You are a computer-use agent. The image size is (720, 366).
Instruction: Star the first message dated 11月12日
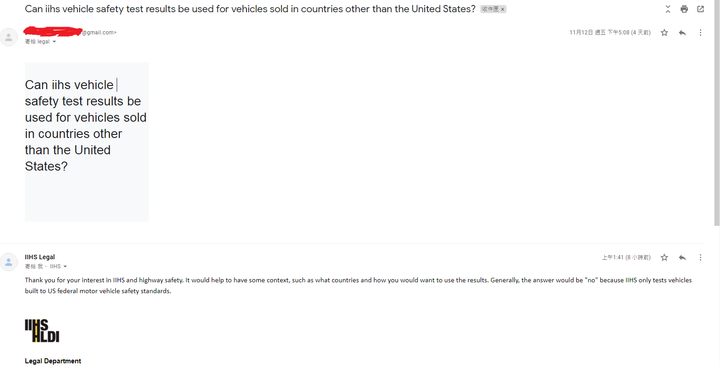pyautogui.click(x=664, y=33)
